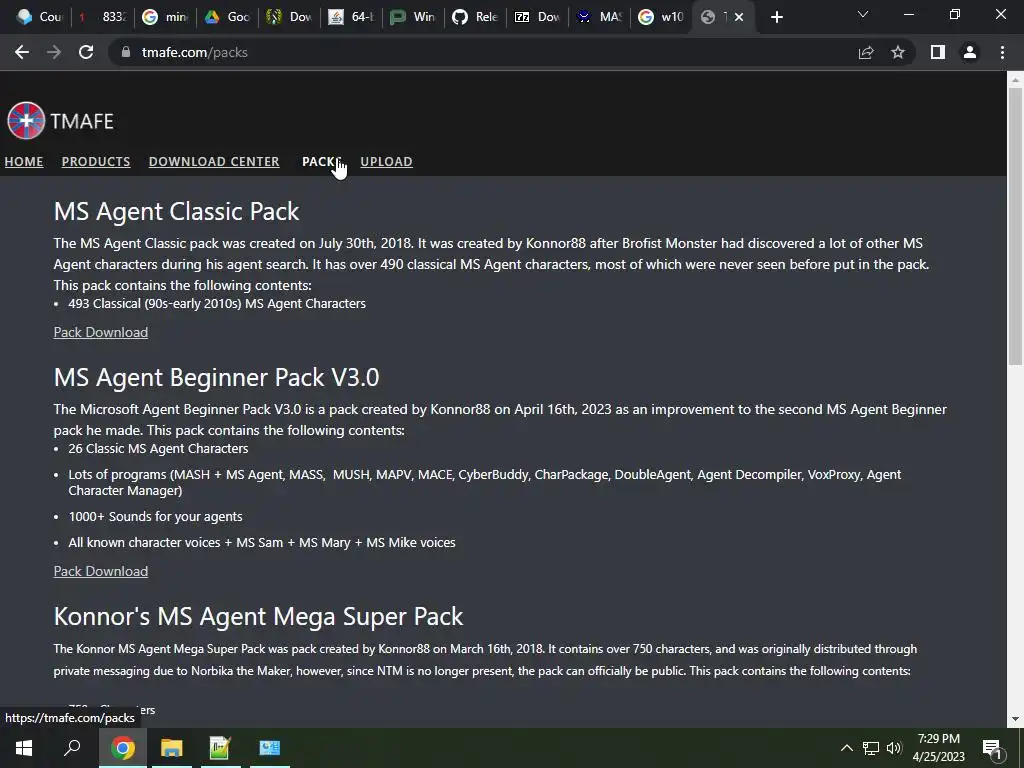Open the blue window taskbar app
Viewport: 1024px width, 768px height.
coord(270,748)
